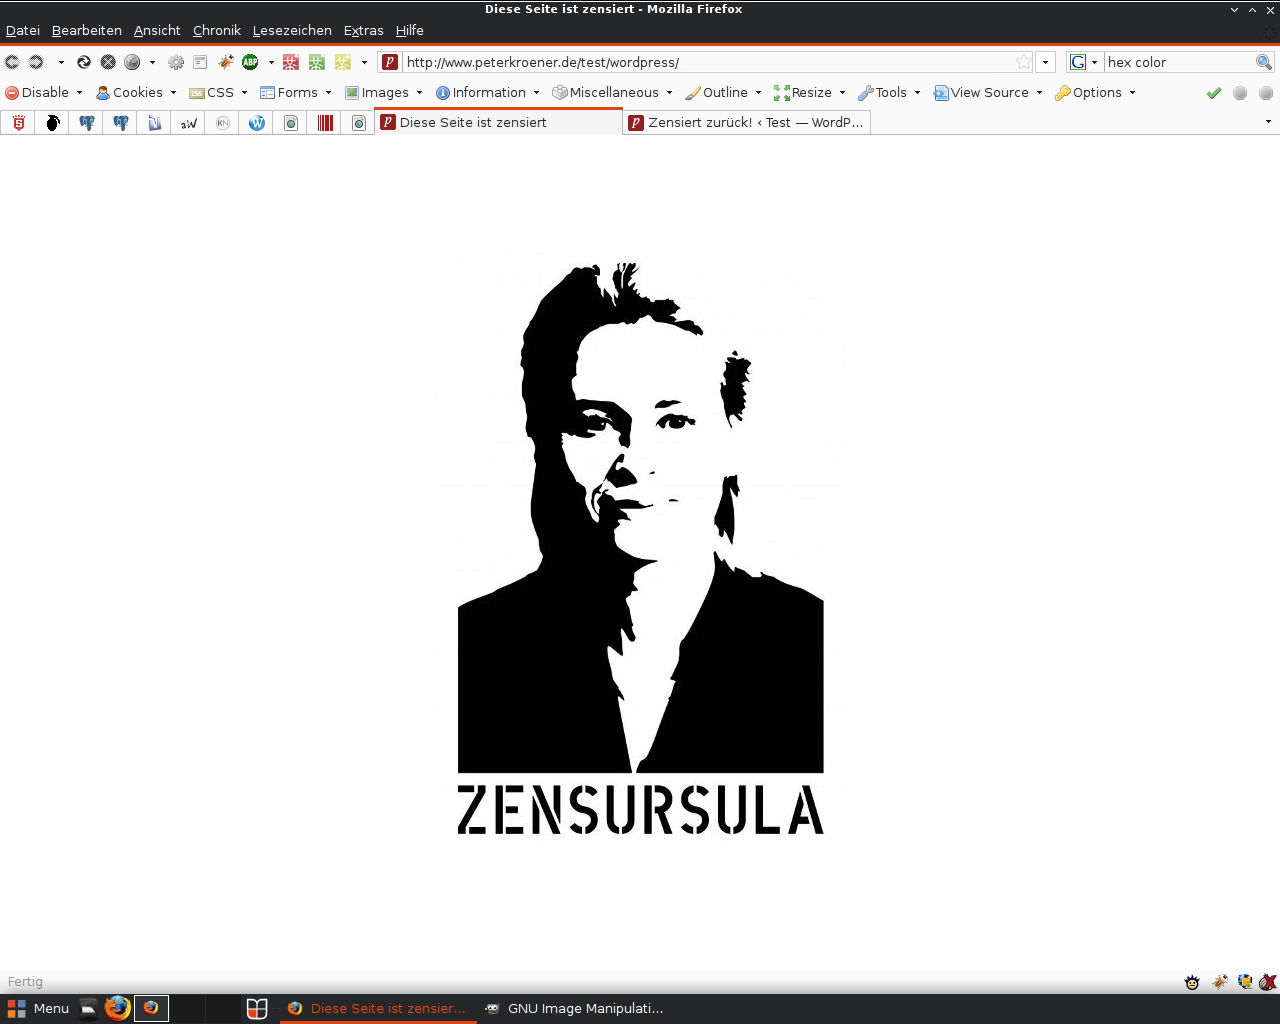Switch to 'Zensiert zurück! ‹ Test' tab
1280x1024 pixels.
point(746,123)
